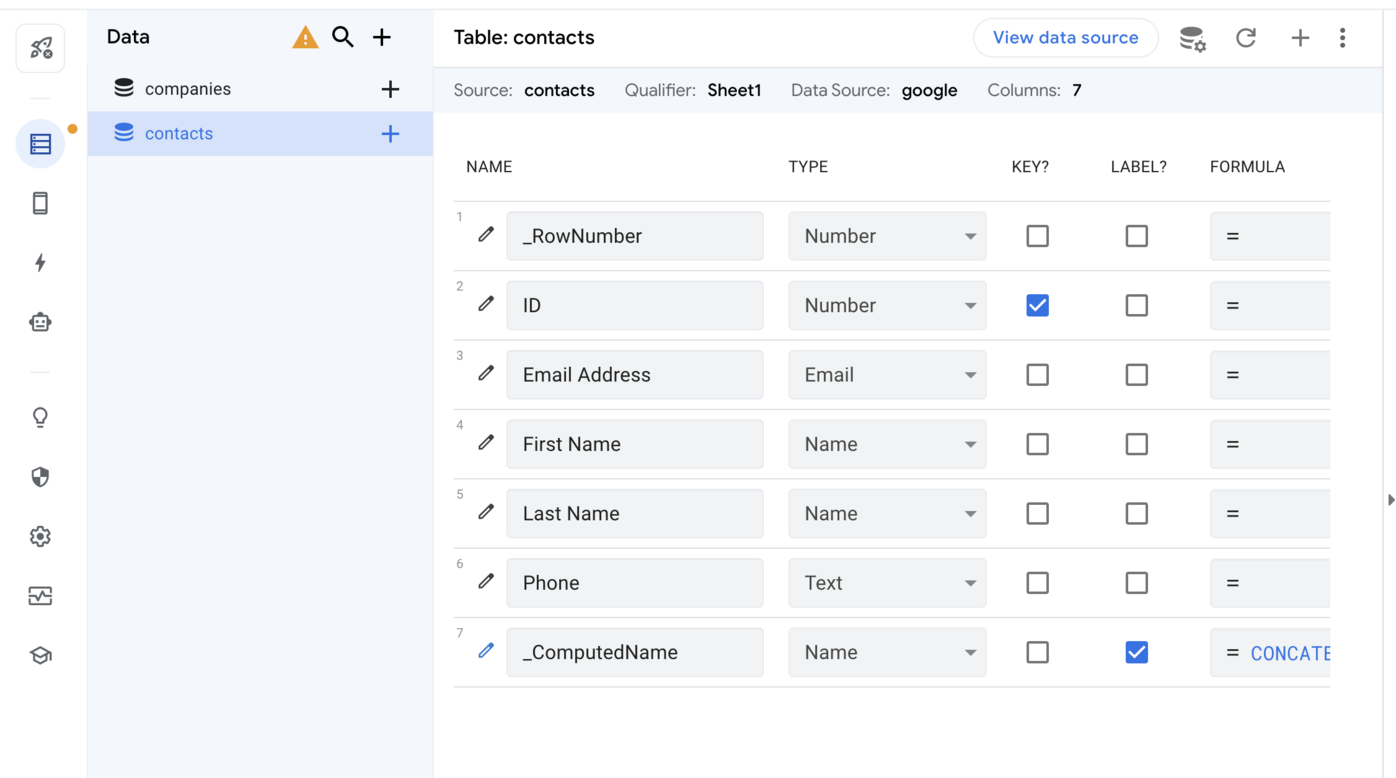Select the contacts table in Data list
The height and width of the screenshot is (778, 1396).
point(179,134)
